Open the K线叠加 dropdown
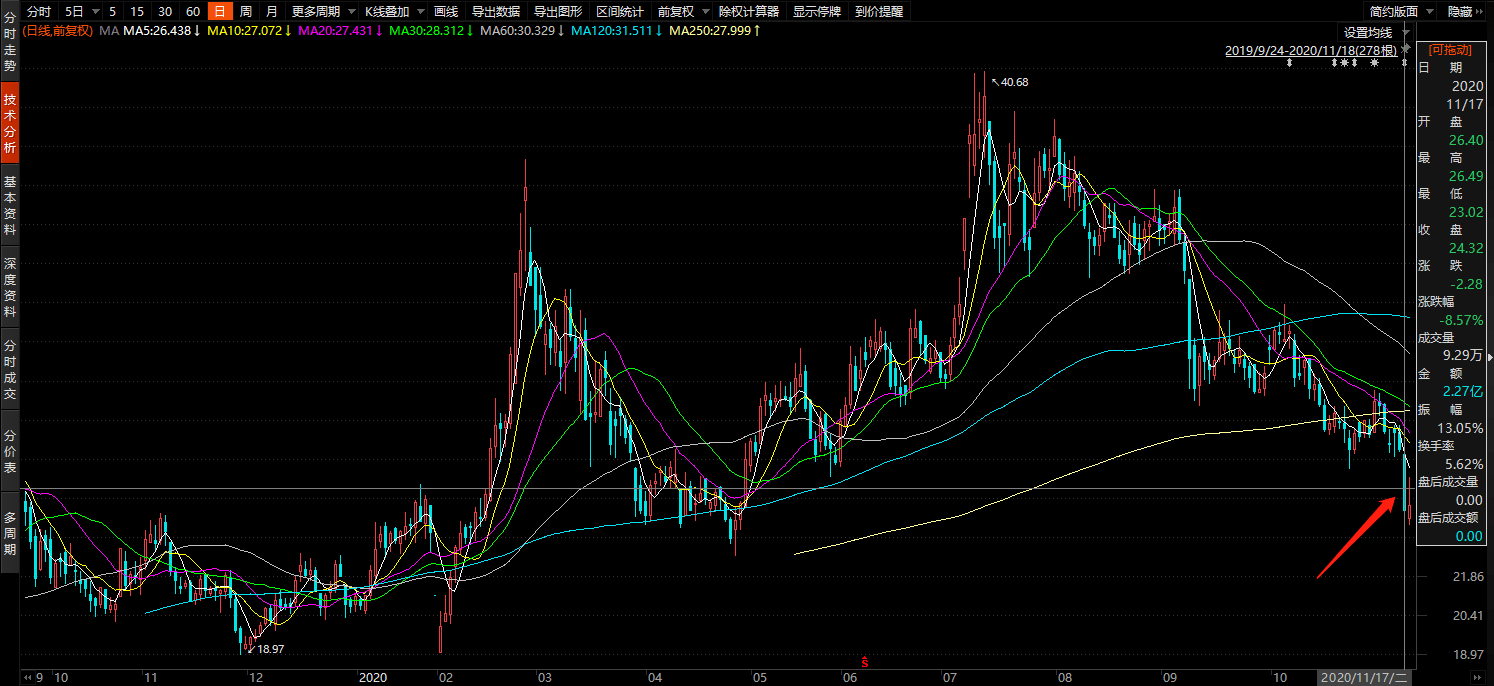 click(x=391, y=12)
